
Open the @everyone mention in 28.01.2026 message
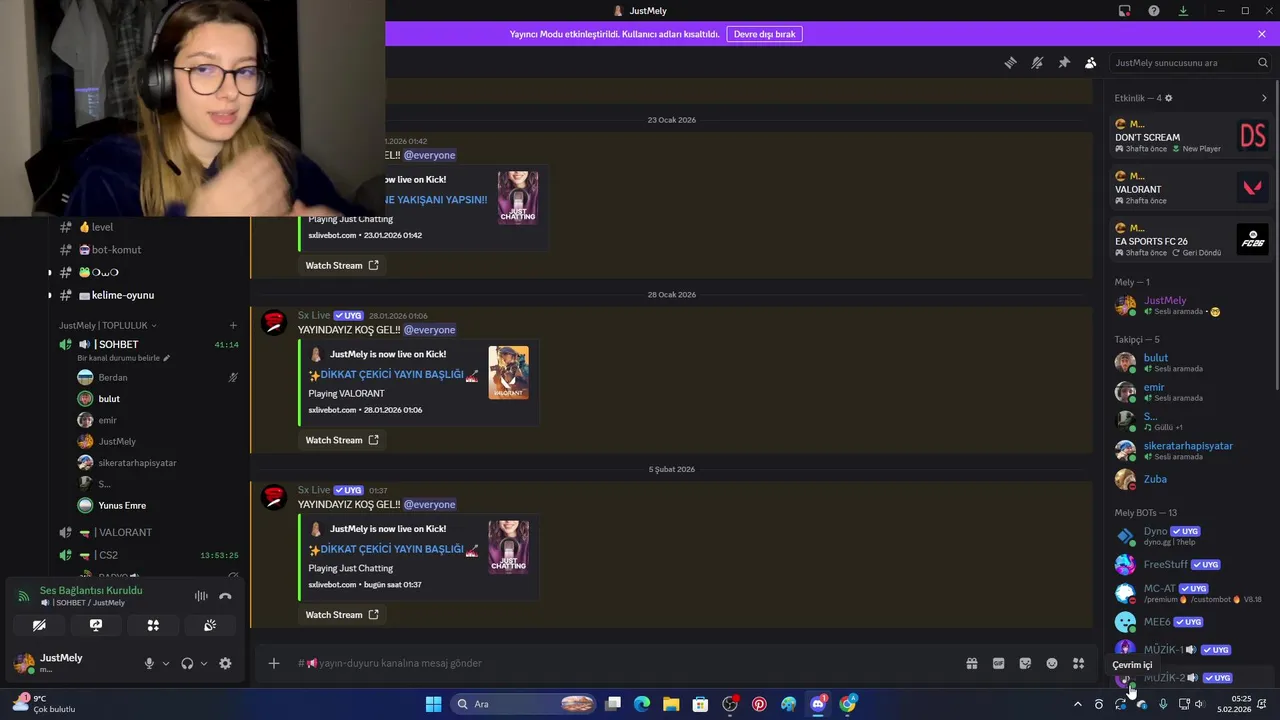(x=429, y=330)
